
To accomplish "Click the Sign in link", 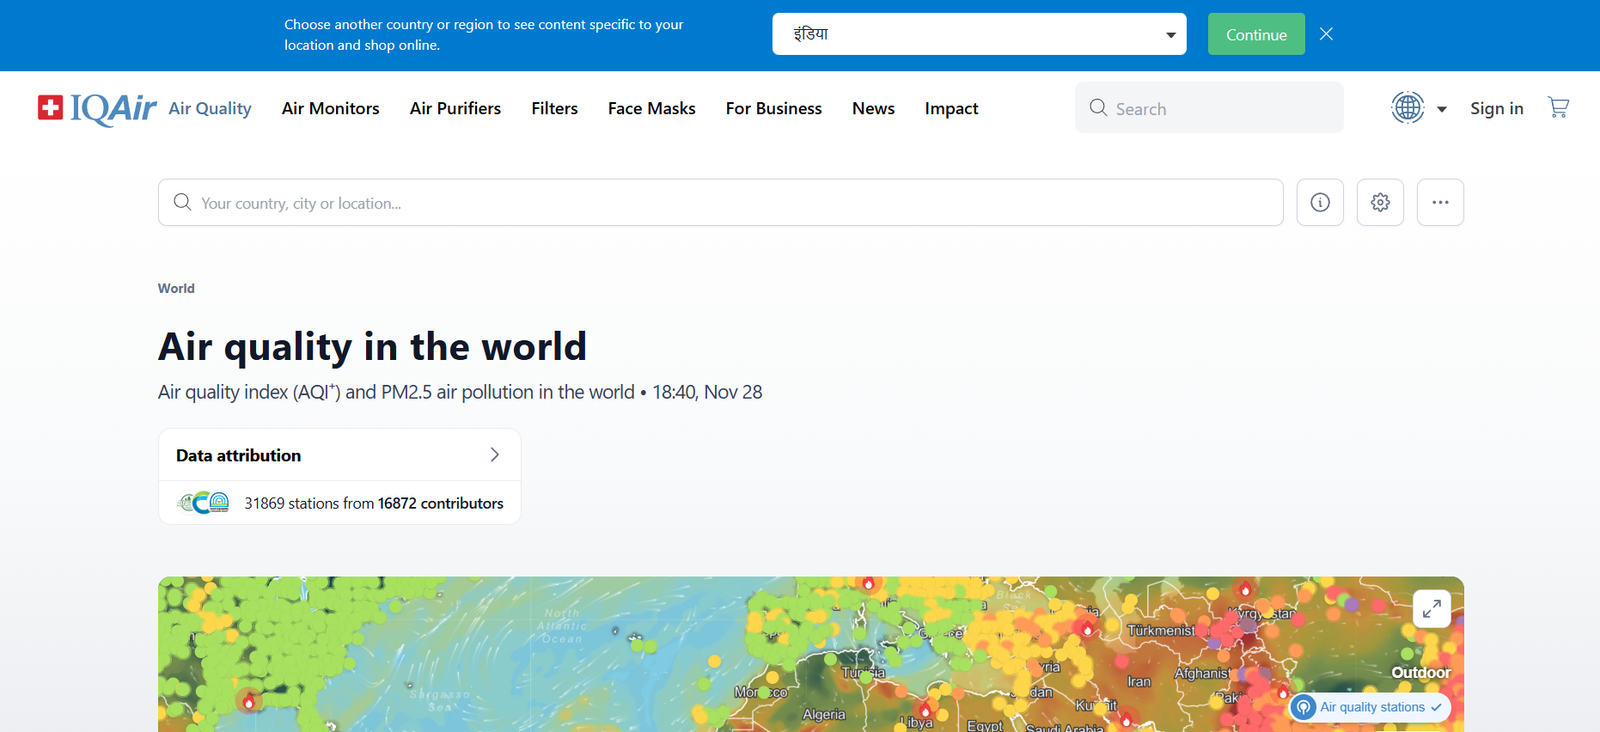I will pos(1496,108).
